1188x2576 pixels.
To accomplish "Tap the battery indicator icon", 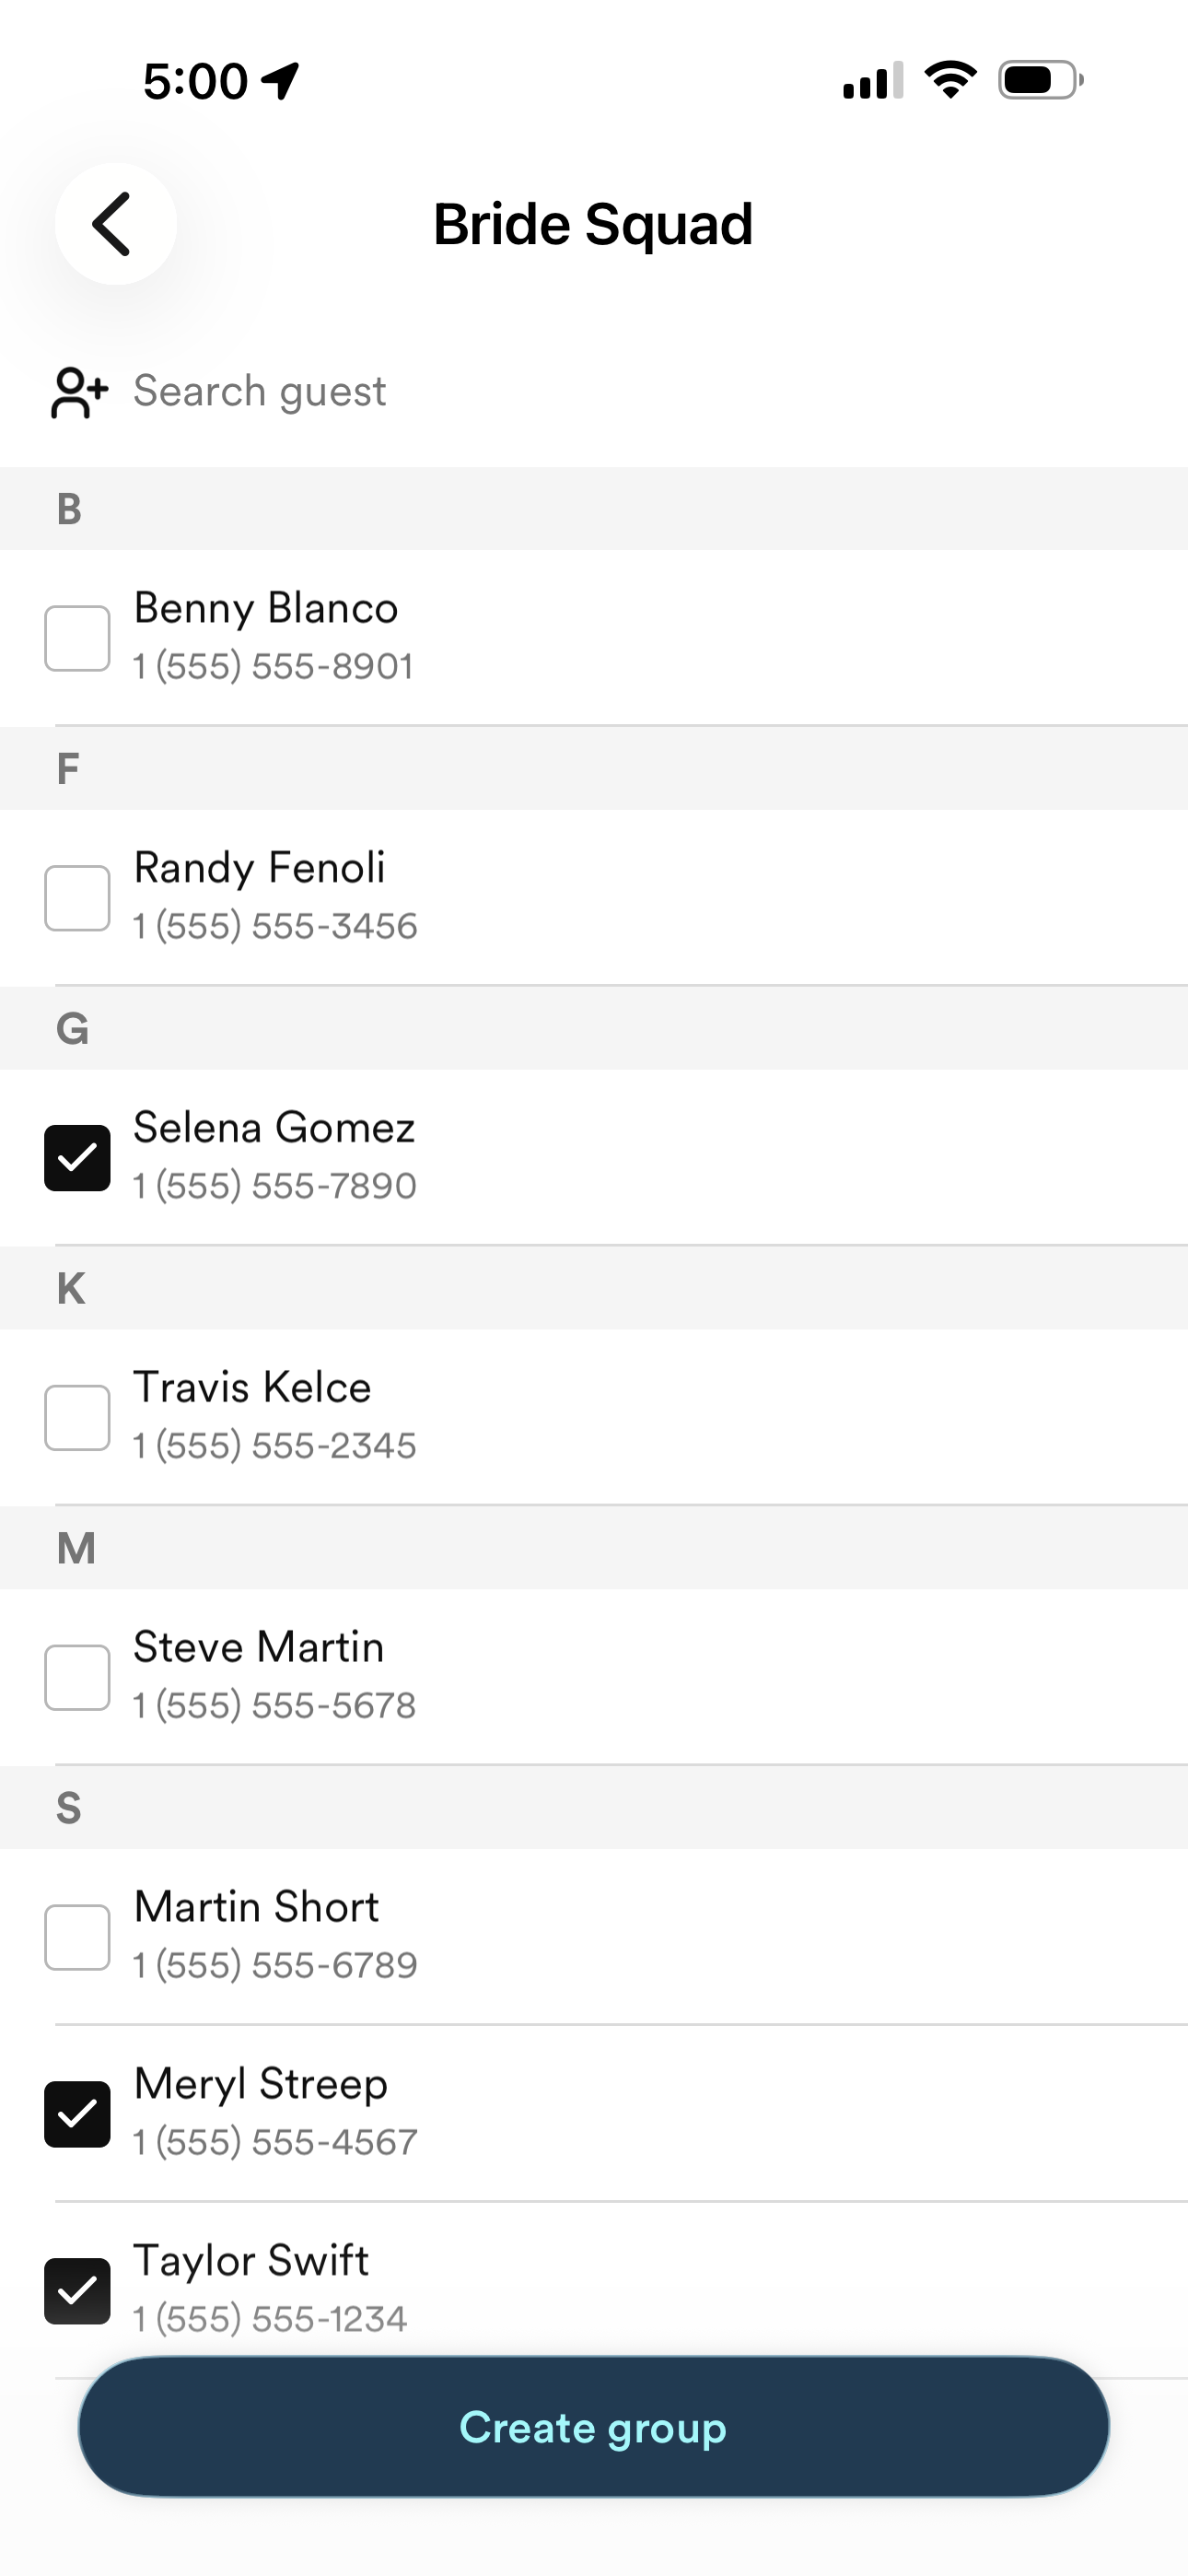I will click(x=1040, y=80).
